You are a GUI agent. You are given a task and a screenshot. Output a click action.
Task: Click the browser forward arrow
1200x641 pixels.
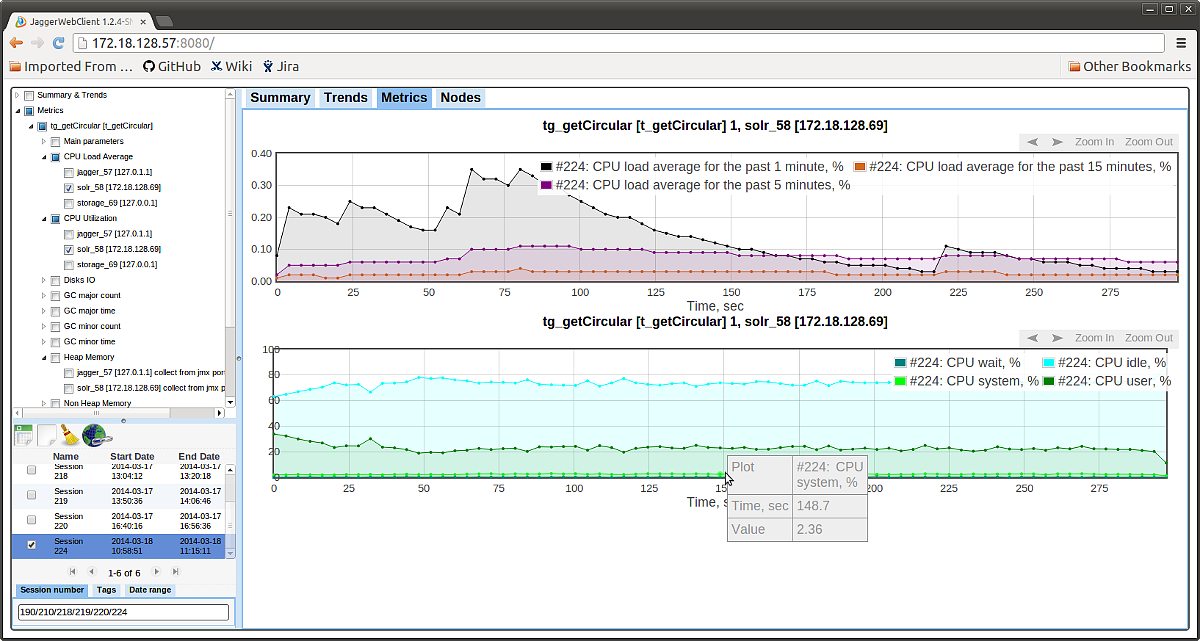(37, 43)
